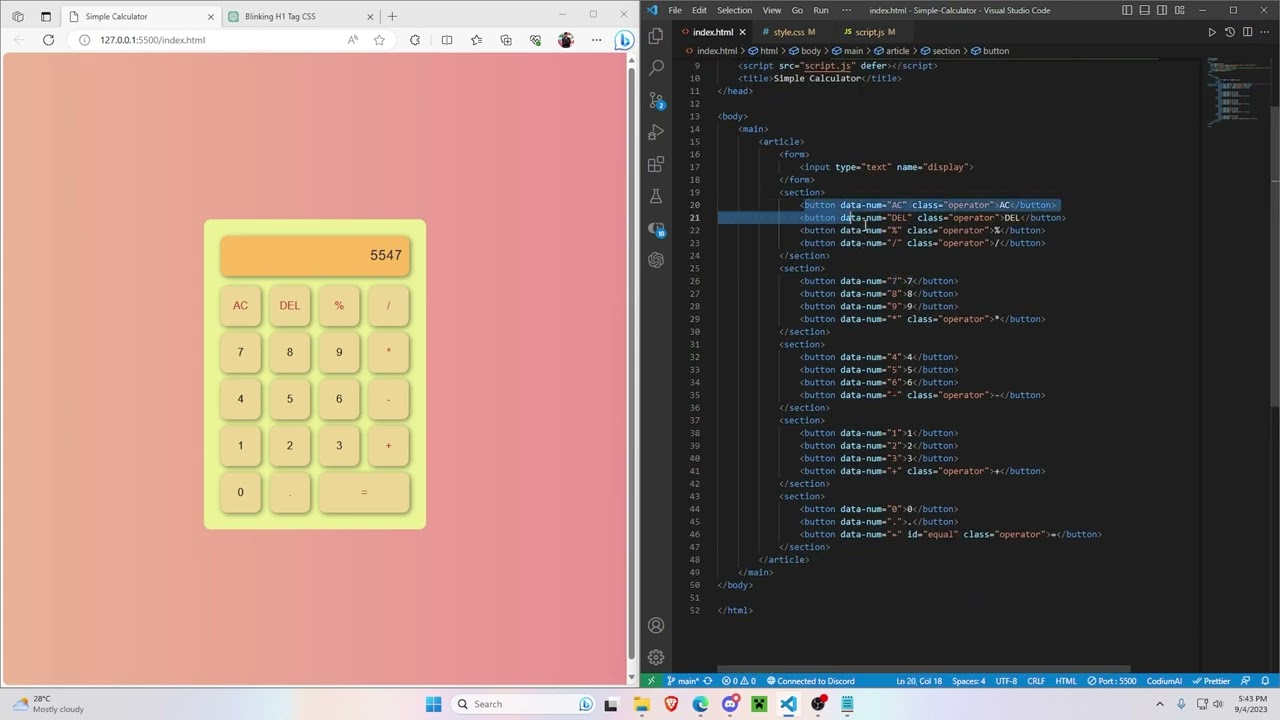The width and height of the screenshot is (1280, 720).
Task: Open the Run and Debug view
Action: tap(656, 132)
